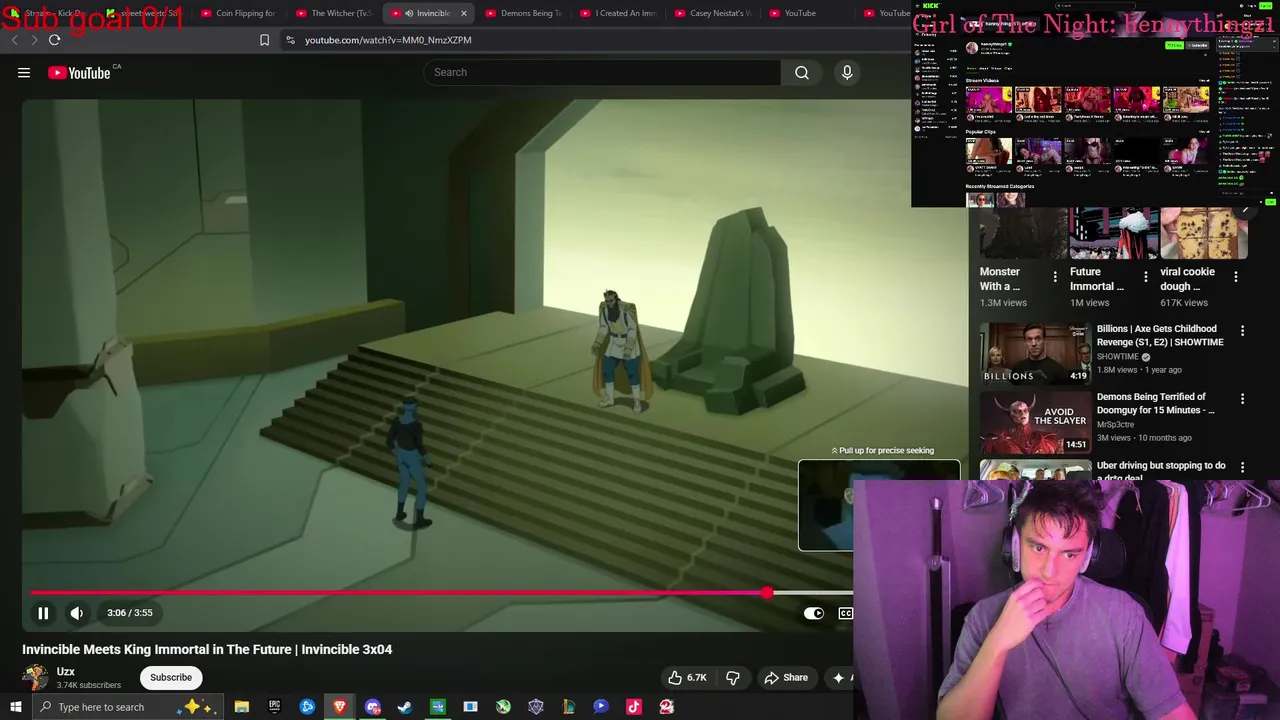Open options for Billions Axe video
1280x720 pixels.
pyautogui.click(x=1242, y=331)
